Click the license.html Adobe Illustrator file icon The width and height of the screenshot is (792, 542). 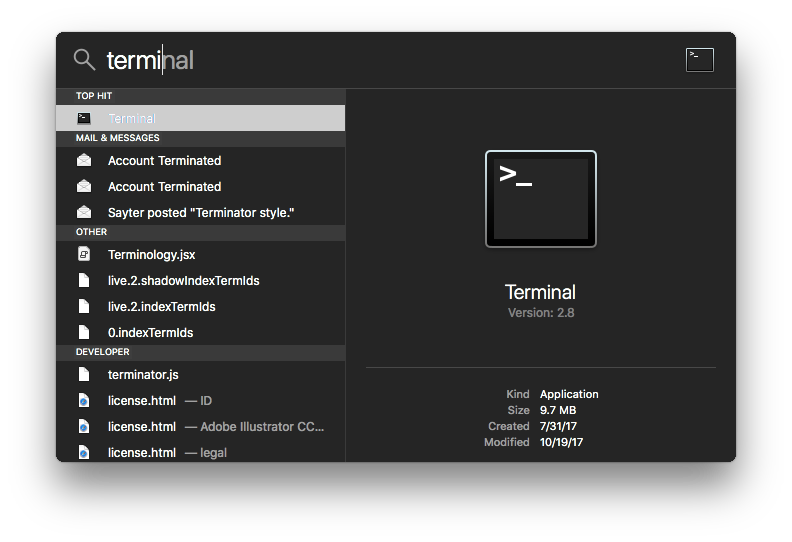[84, 426]
